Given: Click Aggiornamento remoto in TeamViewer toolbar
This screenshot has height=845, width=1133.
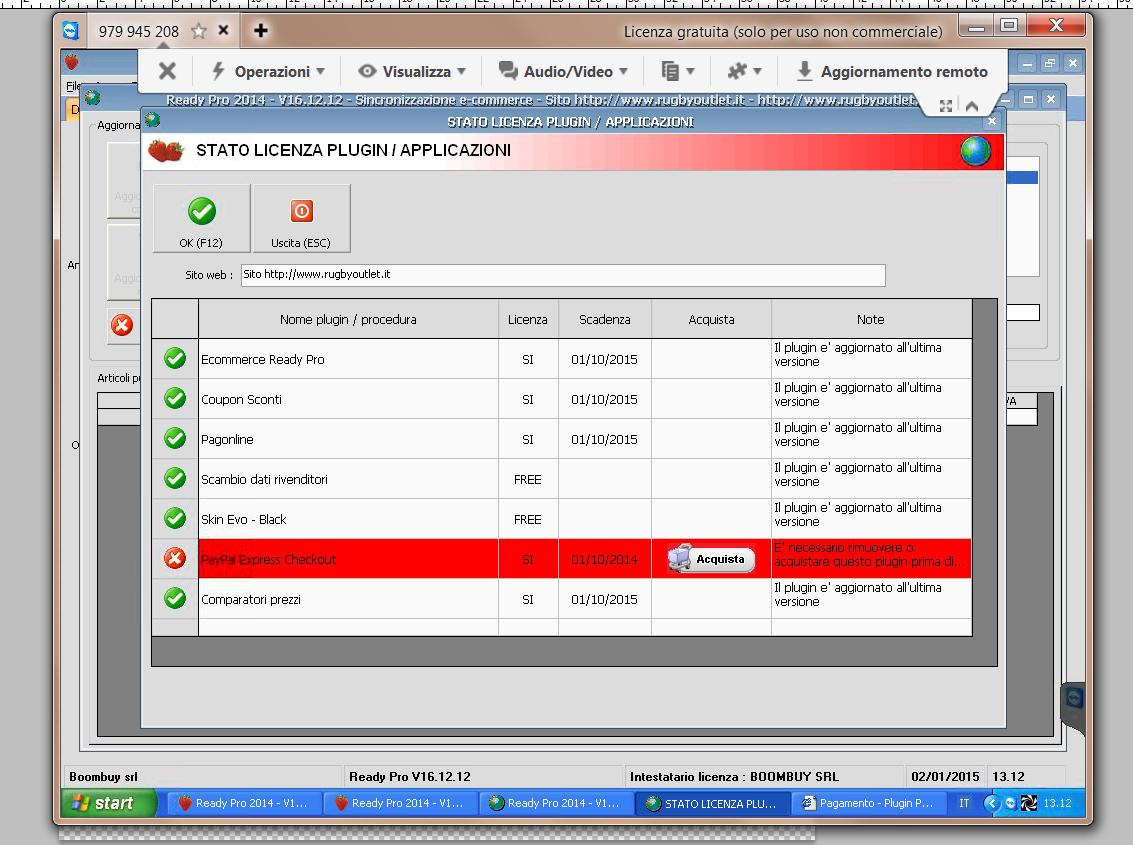Looking at the screenshot, I should pyautogui.click(x=892, y=72).
